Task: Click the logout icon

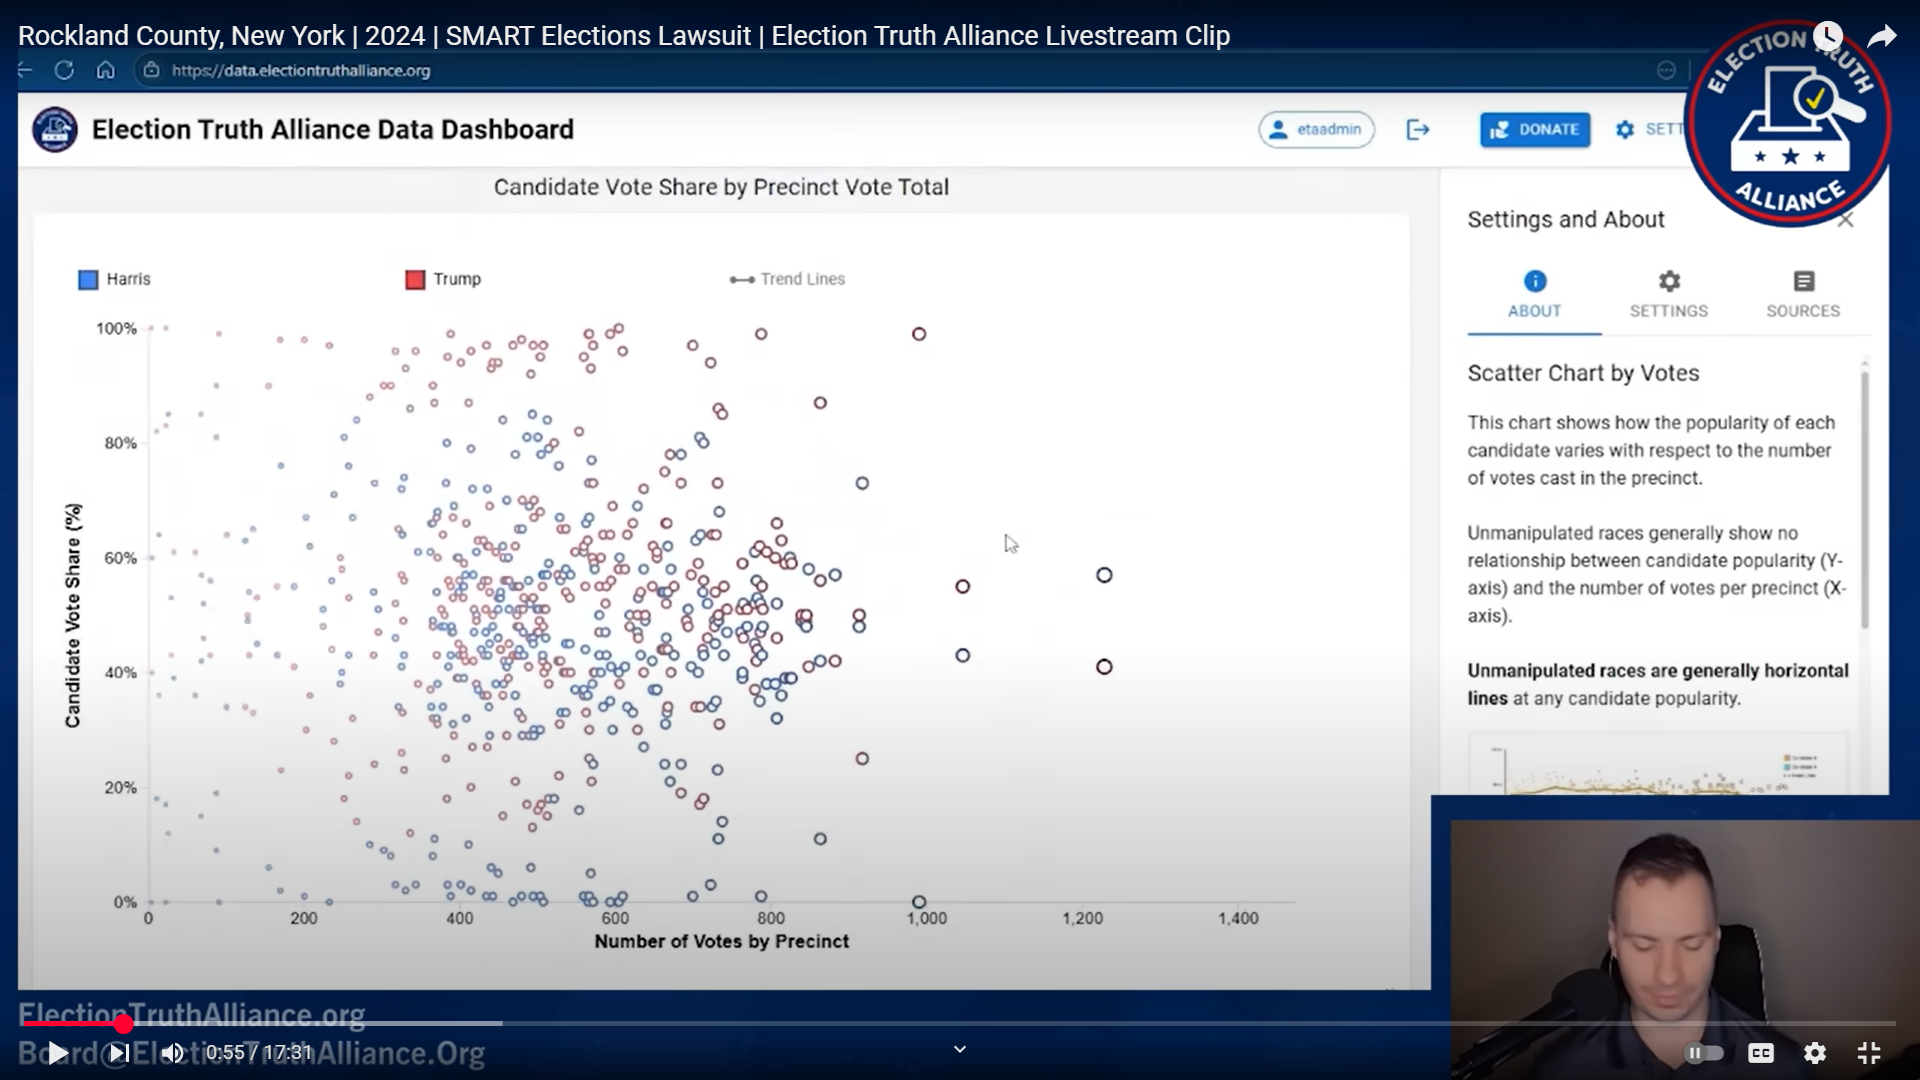Action: tap(1418, 130)
